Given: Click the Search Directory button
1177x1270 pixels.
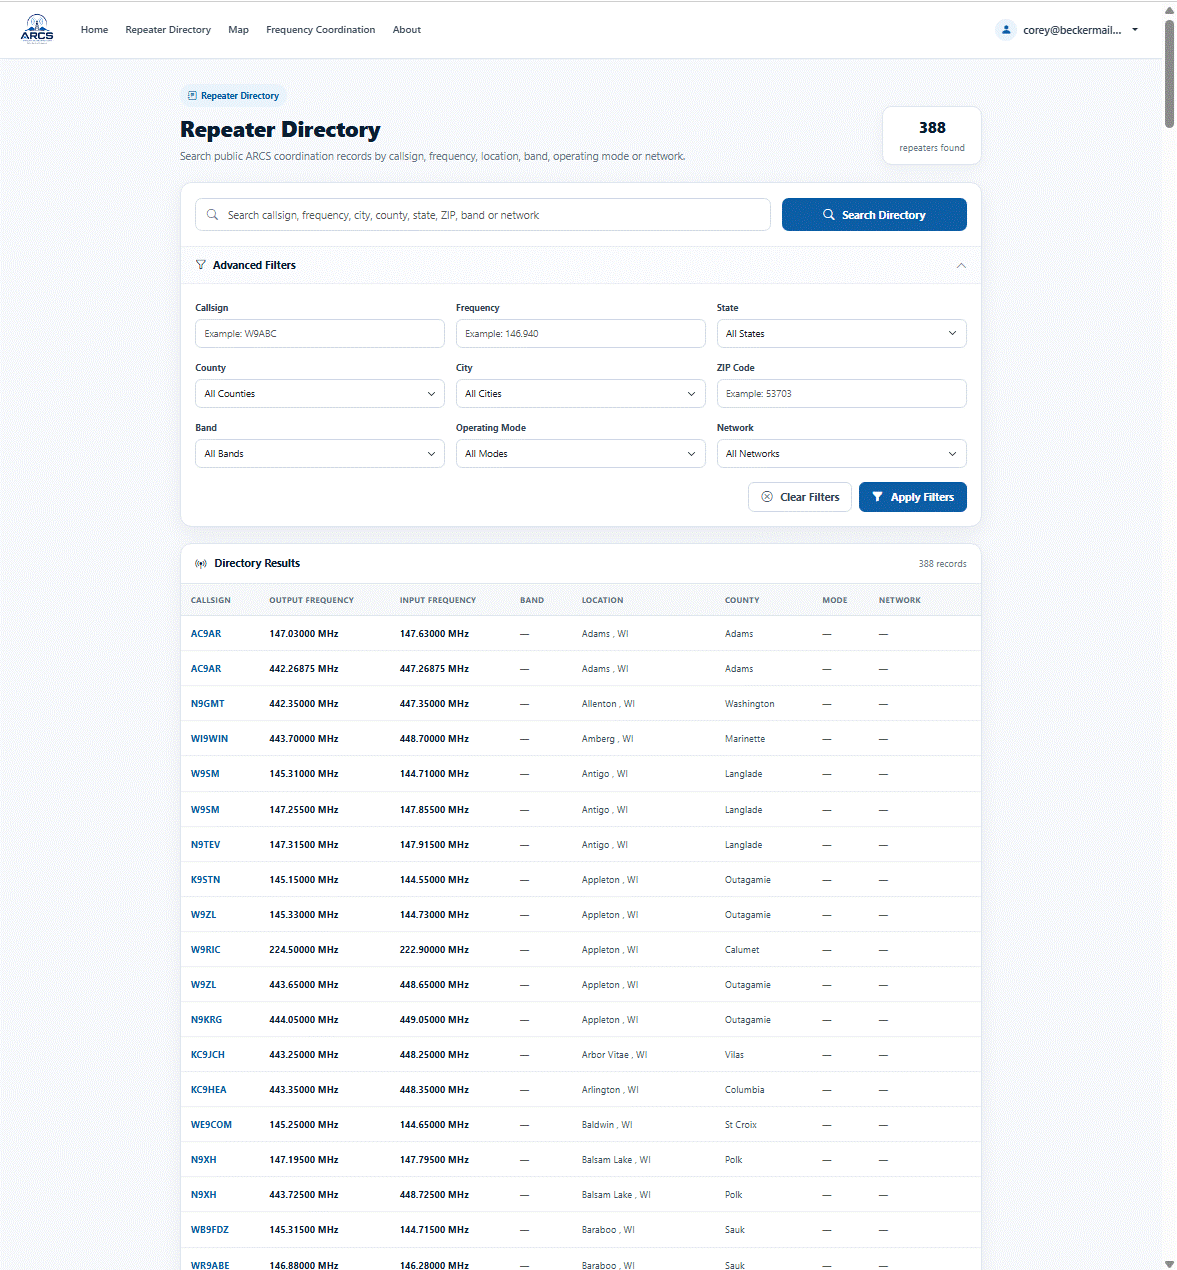Looking at the screenshot, I should tap(874, 215).
